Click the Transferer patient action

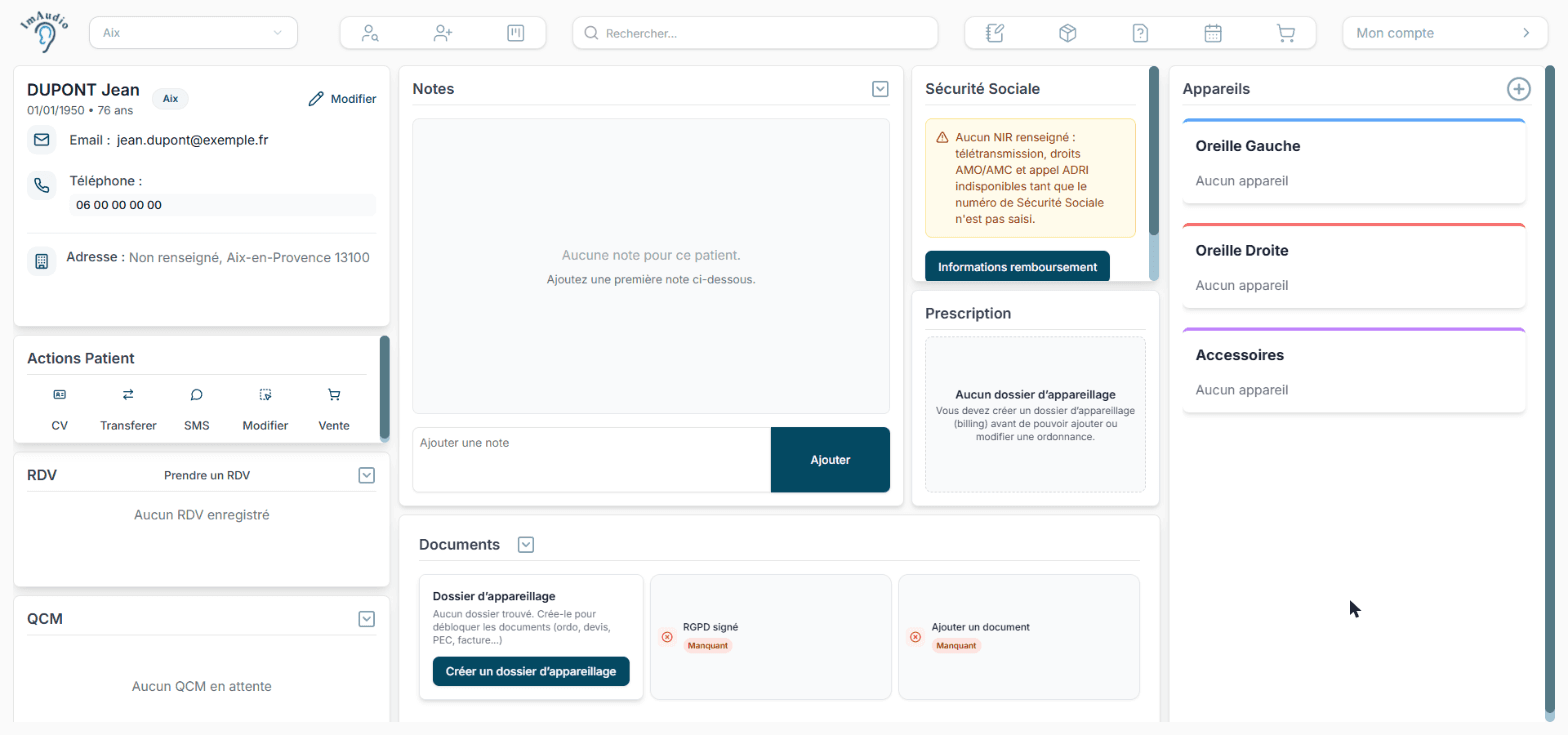click(x=128, y=409)
